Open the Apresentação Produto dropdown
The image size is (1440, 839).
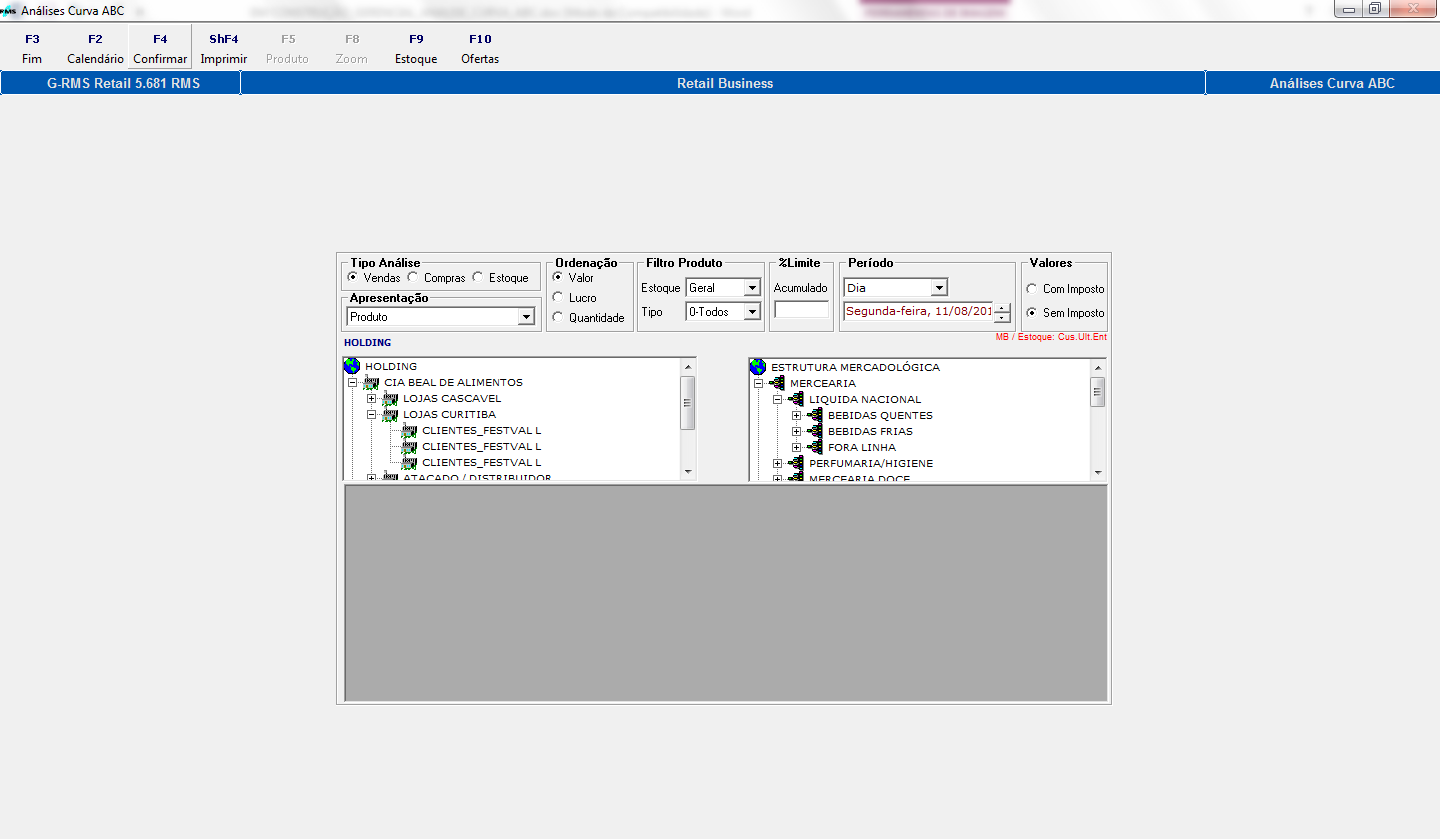coord(526,317)
